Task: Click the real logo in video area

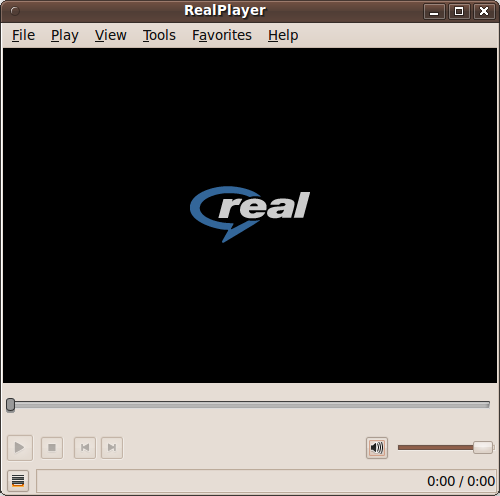Action: point(250,214)
